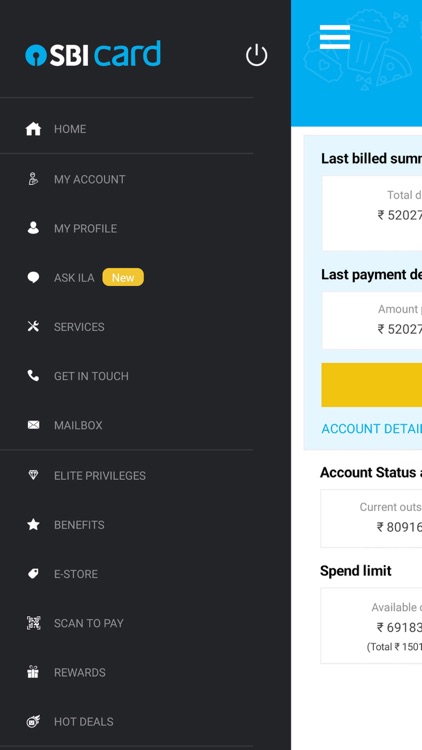Tap the Available credit spend limit card

[x=371, y=626]
